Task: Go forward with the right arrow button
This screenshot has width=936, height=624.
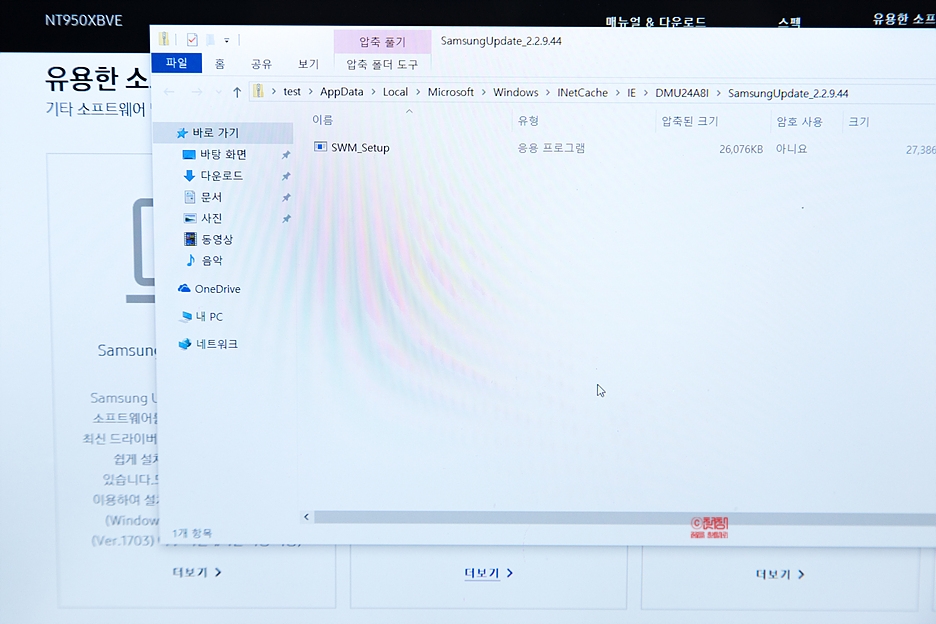Action: [x=196, y=92]
